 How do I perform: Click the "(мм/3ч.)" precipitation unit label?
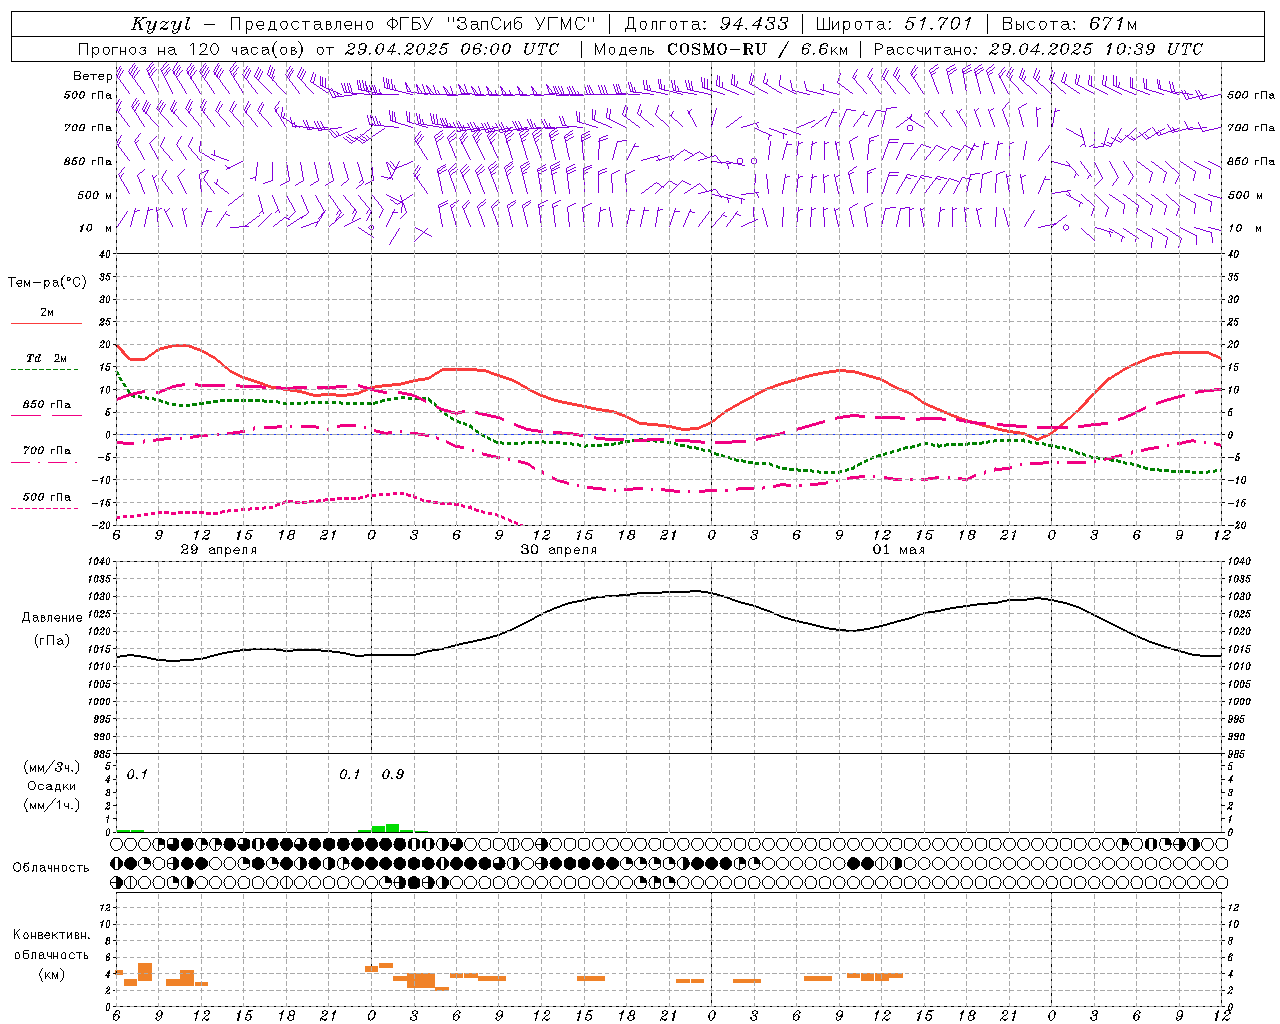tap(51, 767)
